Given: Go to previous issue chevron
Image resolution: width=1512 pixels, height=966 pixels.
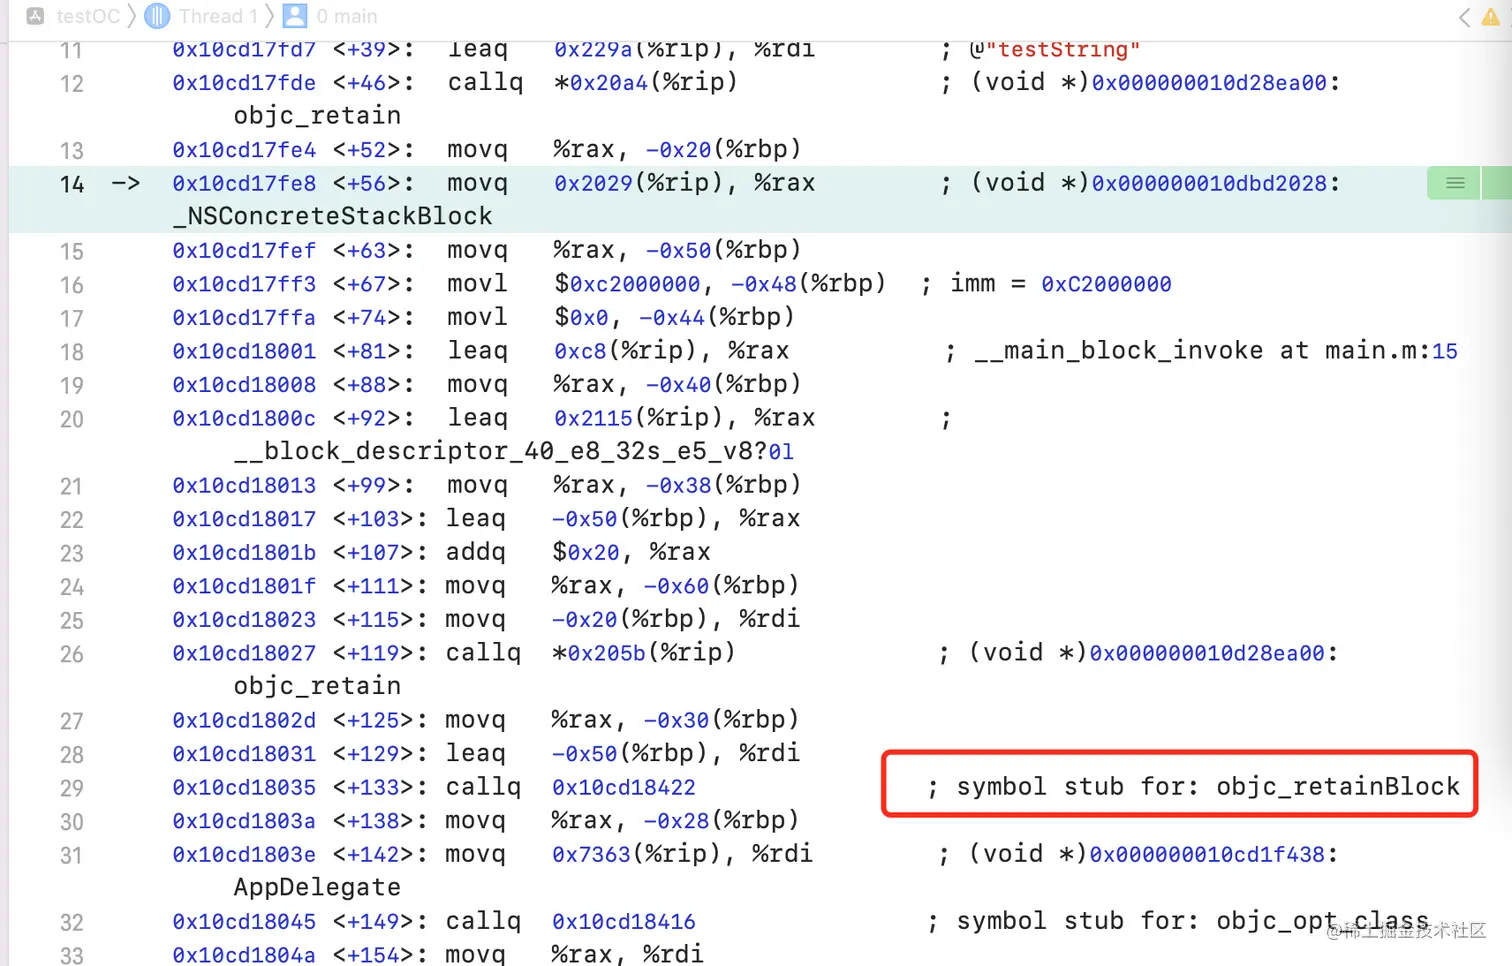Looking at the screenshot, I should (x=1464, y=17).
